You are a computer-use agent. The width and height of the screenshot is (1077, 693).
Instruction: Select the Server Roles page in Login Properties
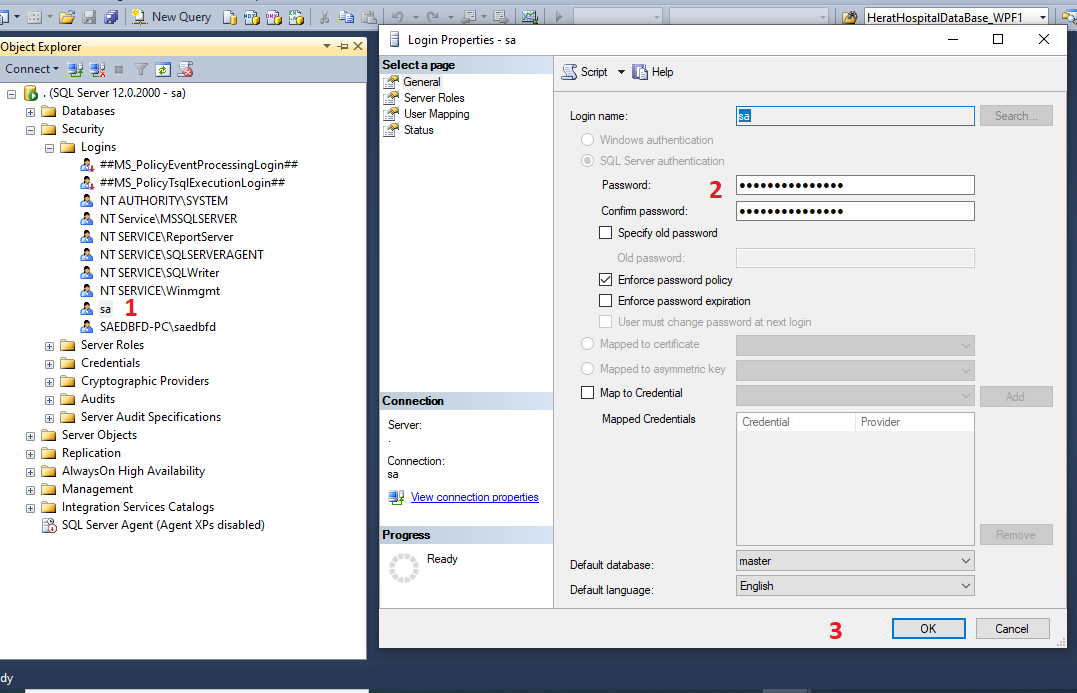pos(434,98)
